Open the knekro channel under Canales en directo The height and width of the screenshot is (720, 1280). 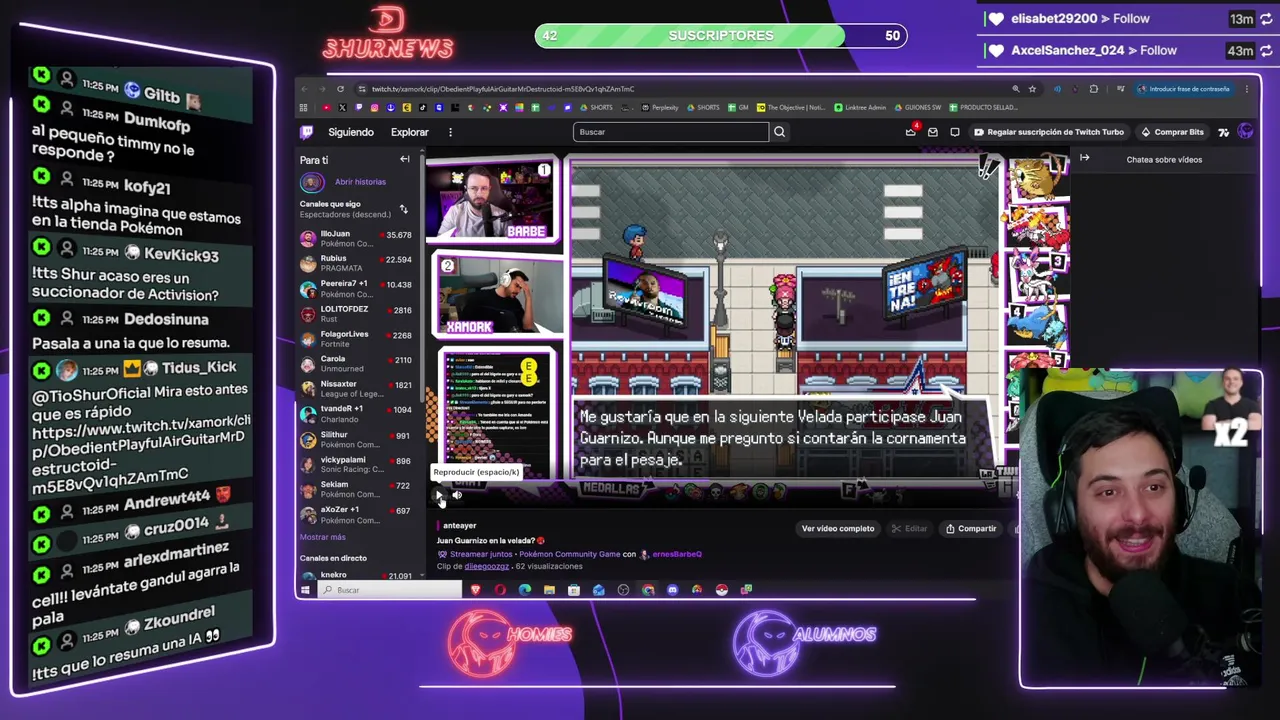[x=356, y=575]
